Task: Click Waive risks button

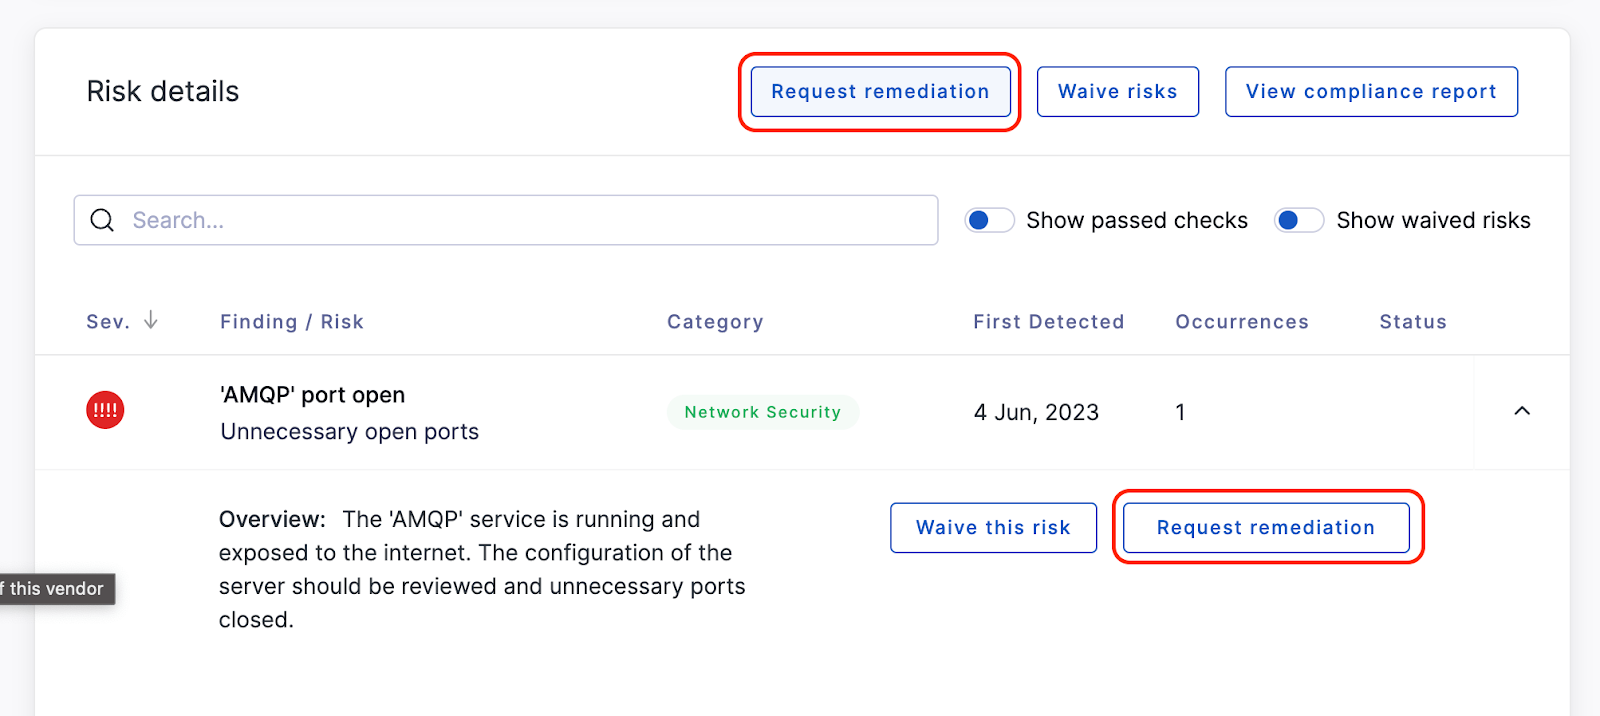Action: point(1118,92)
